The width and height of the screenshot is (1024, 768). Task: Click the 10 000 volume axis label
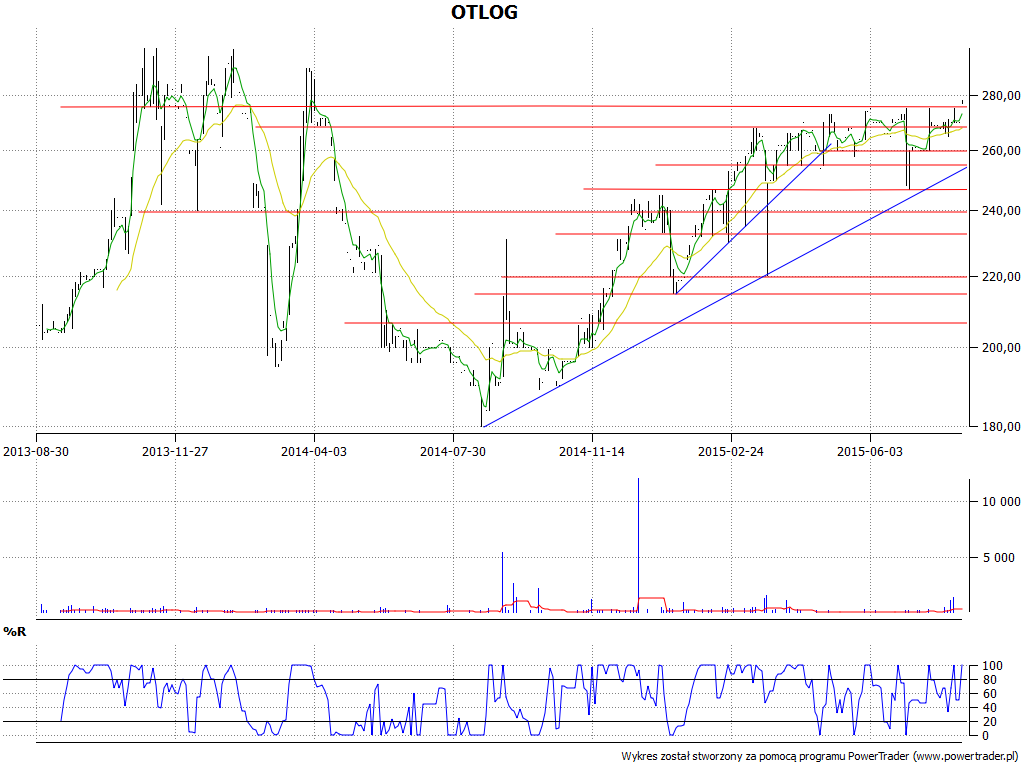click(1000, 502)
